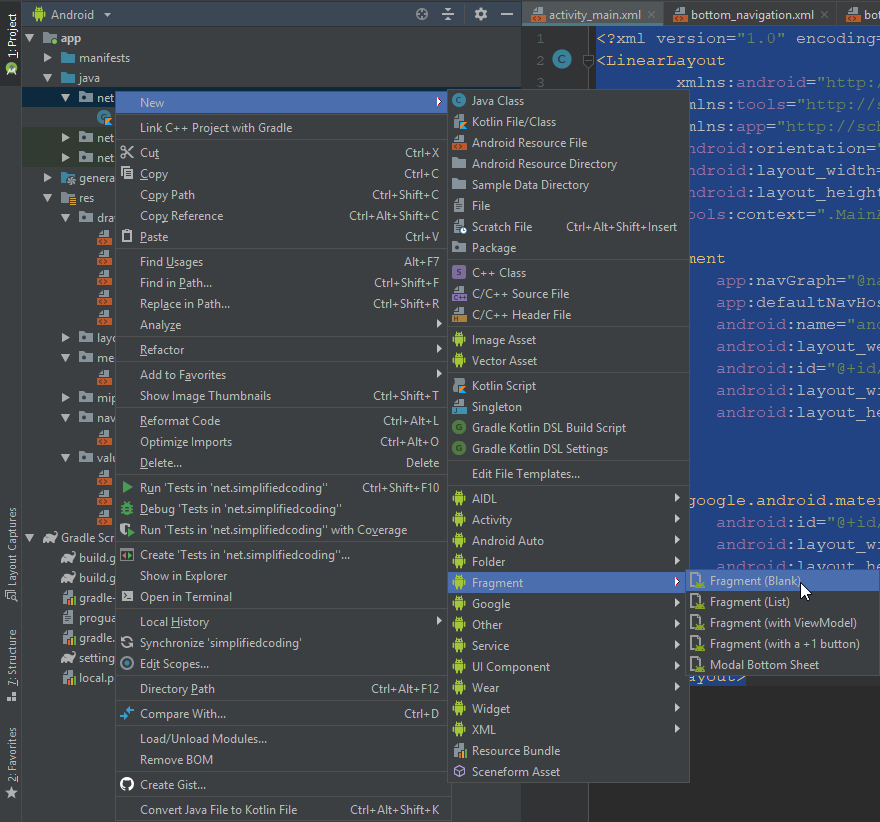This screenshot has height=822, width=880.
Task: Close the activity_main.xml tab
Action: tap(651, 15)
